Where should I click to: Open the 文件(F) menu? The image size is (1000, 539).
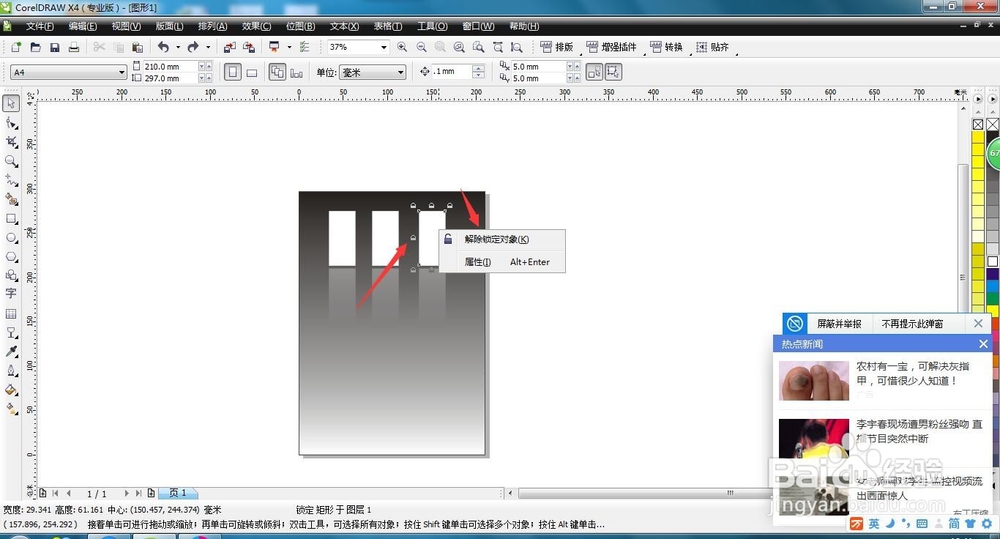point(40,26)
